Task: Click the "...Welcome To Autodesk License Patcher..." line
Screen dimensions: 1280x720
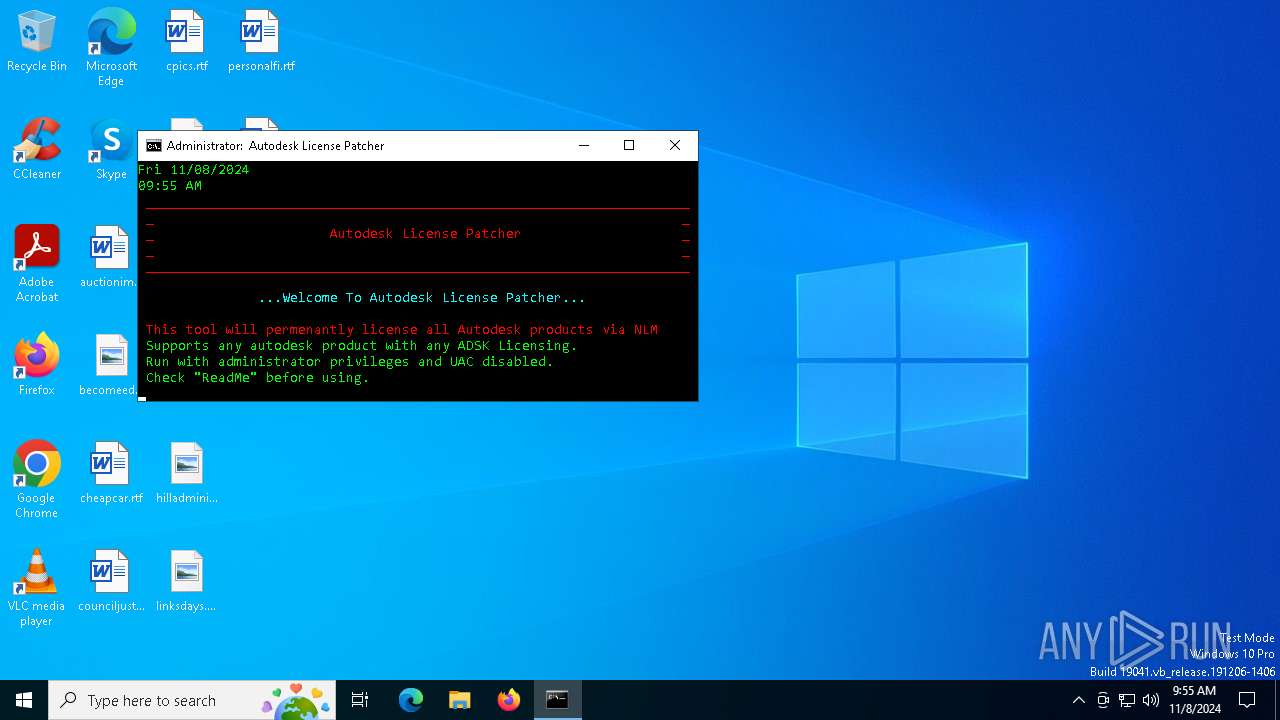Action: coord(422,297)
